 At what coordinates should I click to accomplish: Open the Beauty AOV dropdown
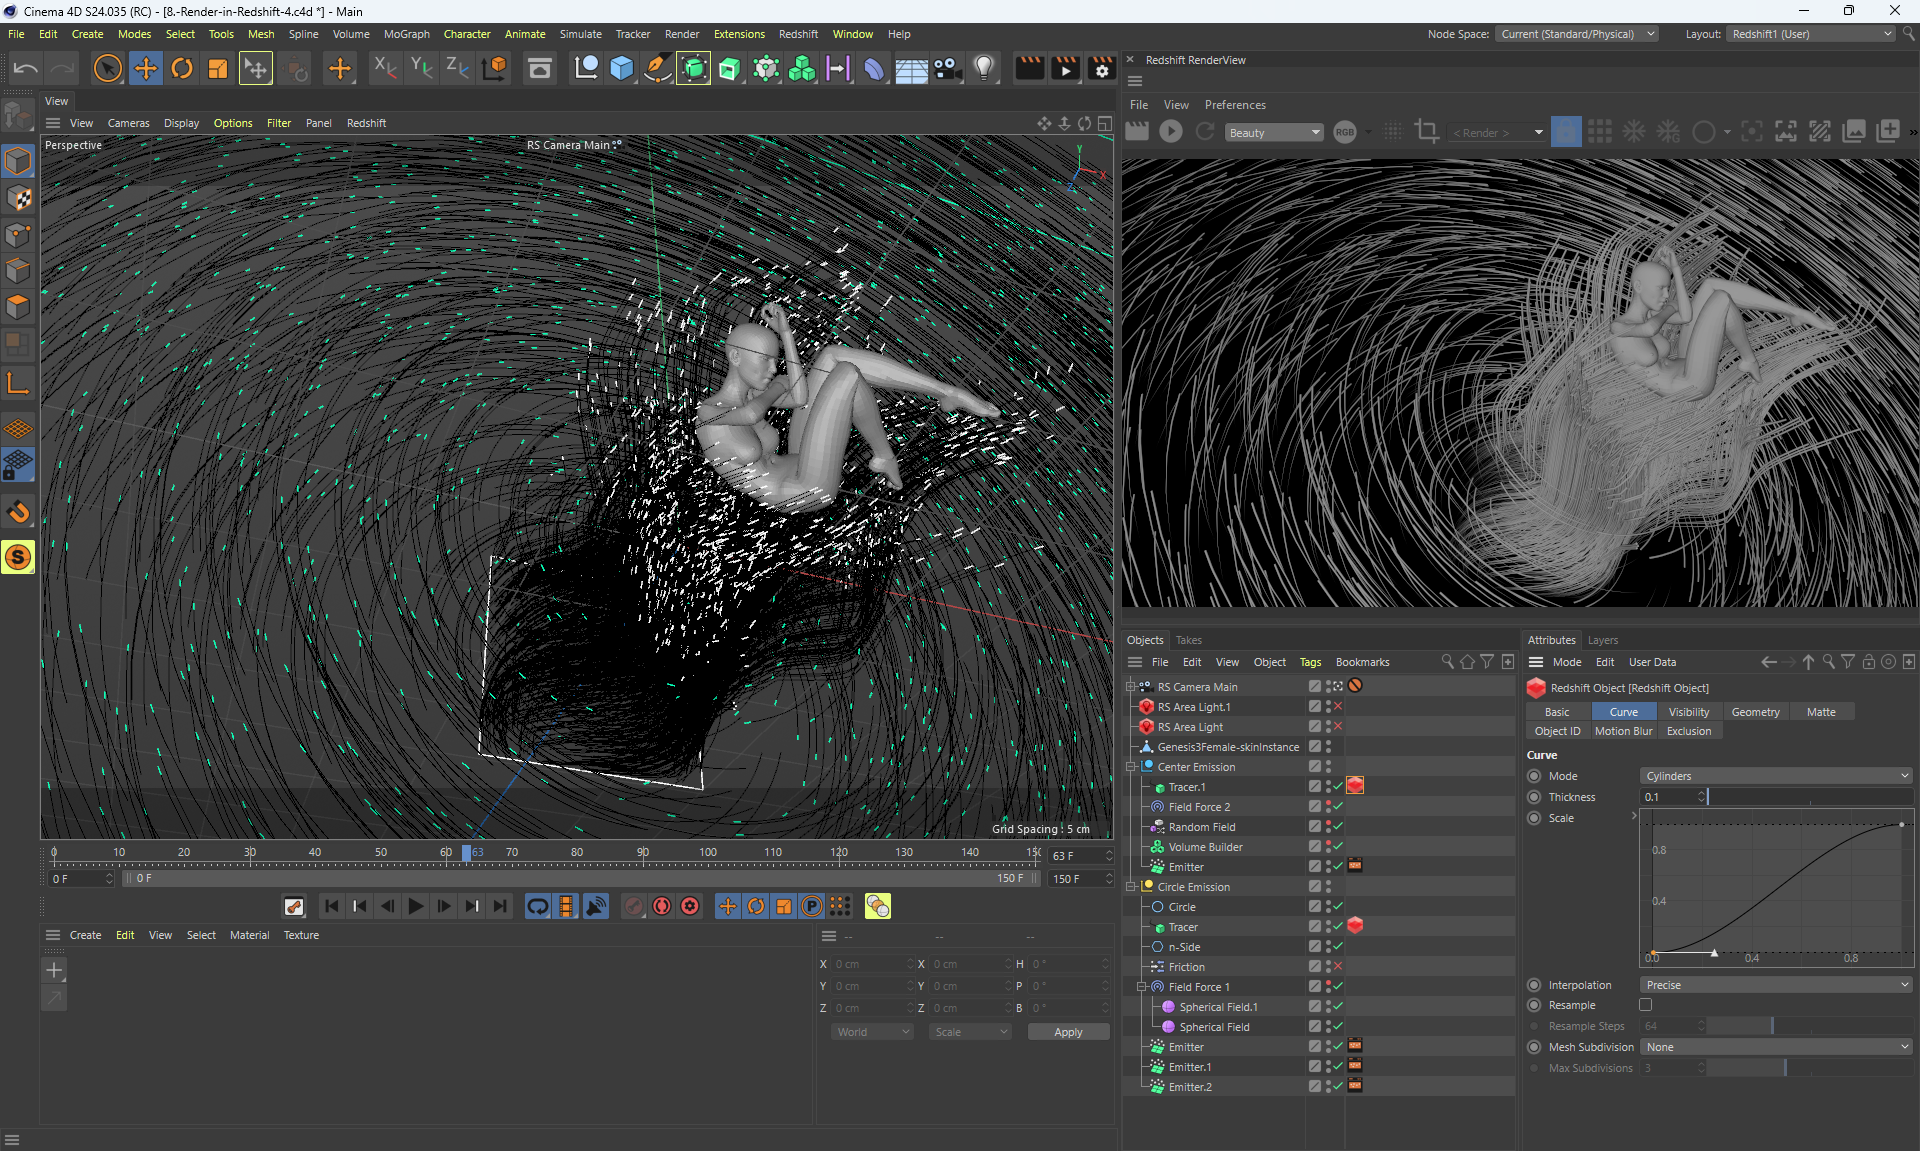(1274, 132)
